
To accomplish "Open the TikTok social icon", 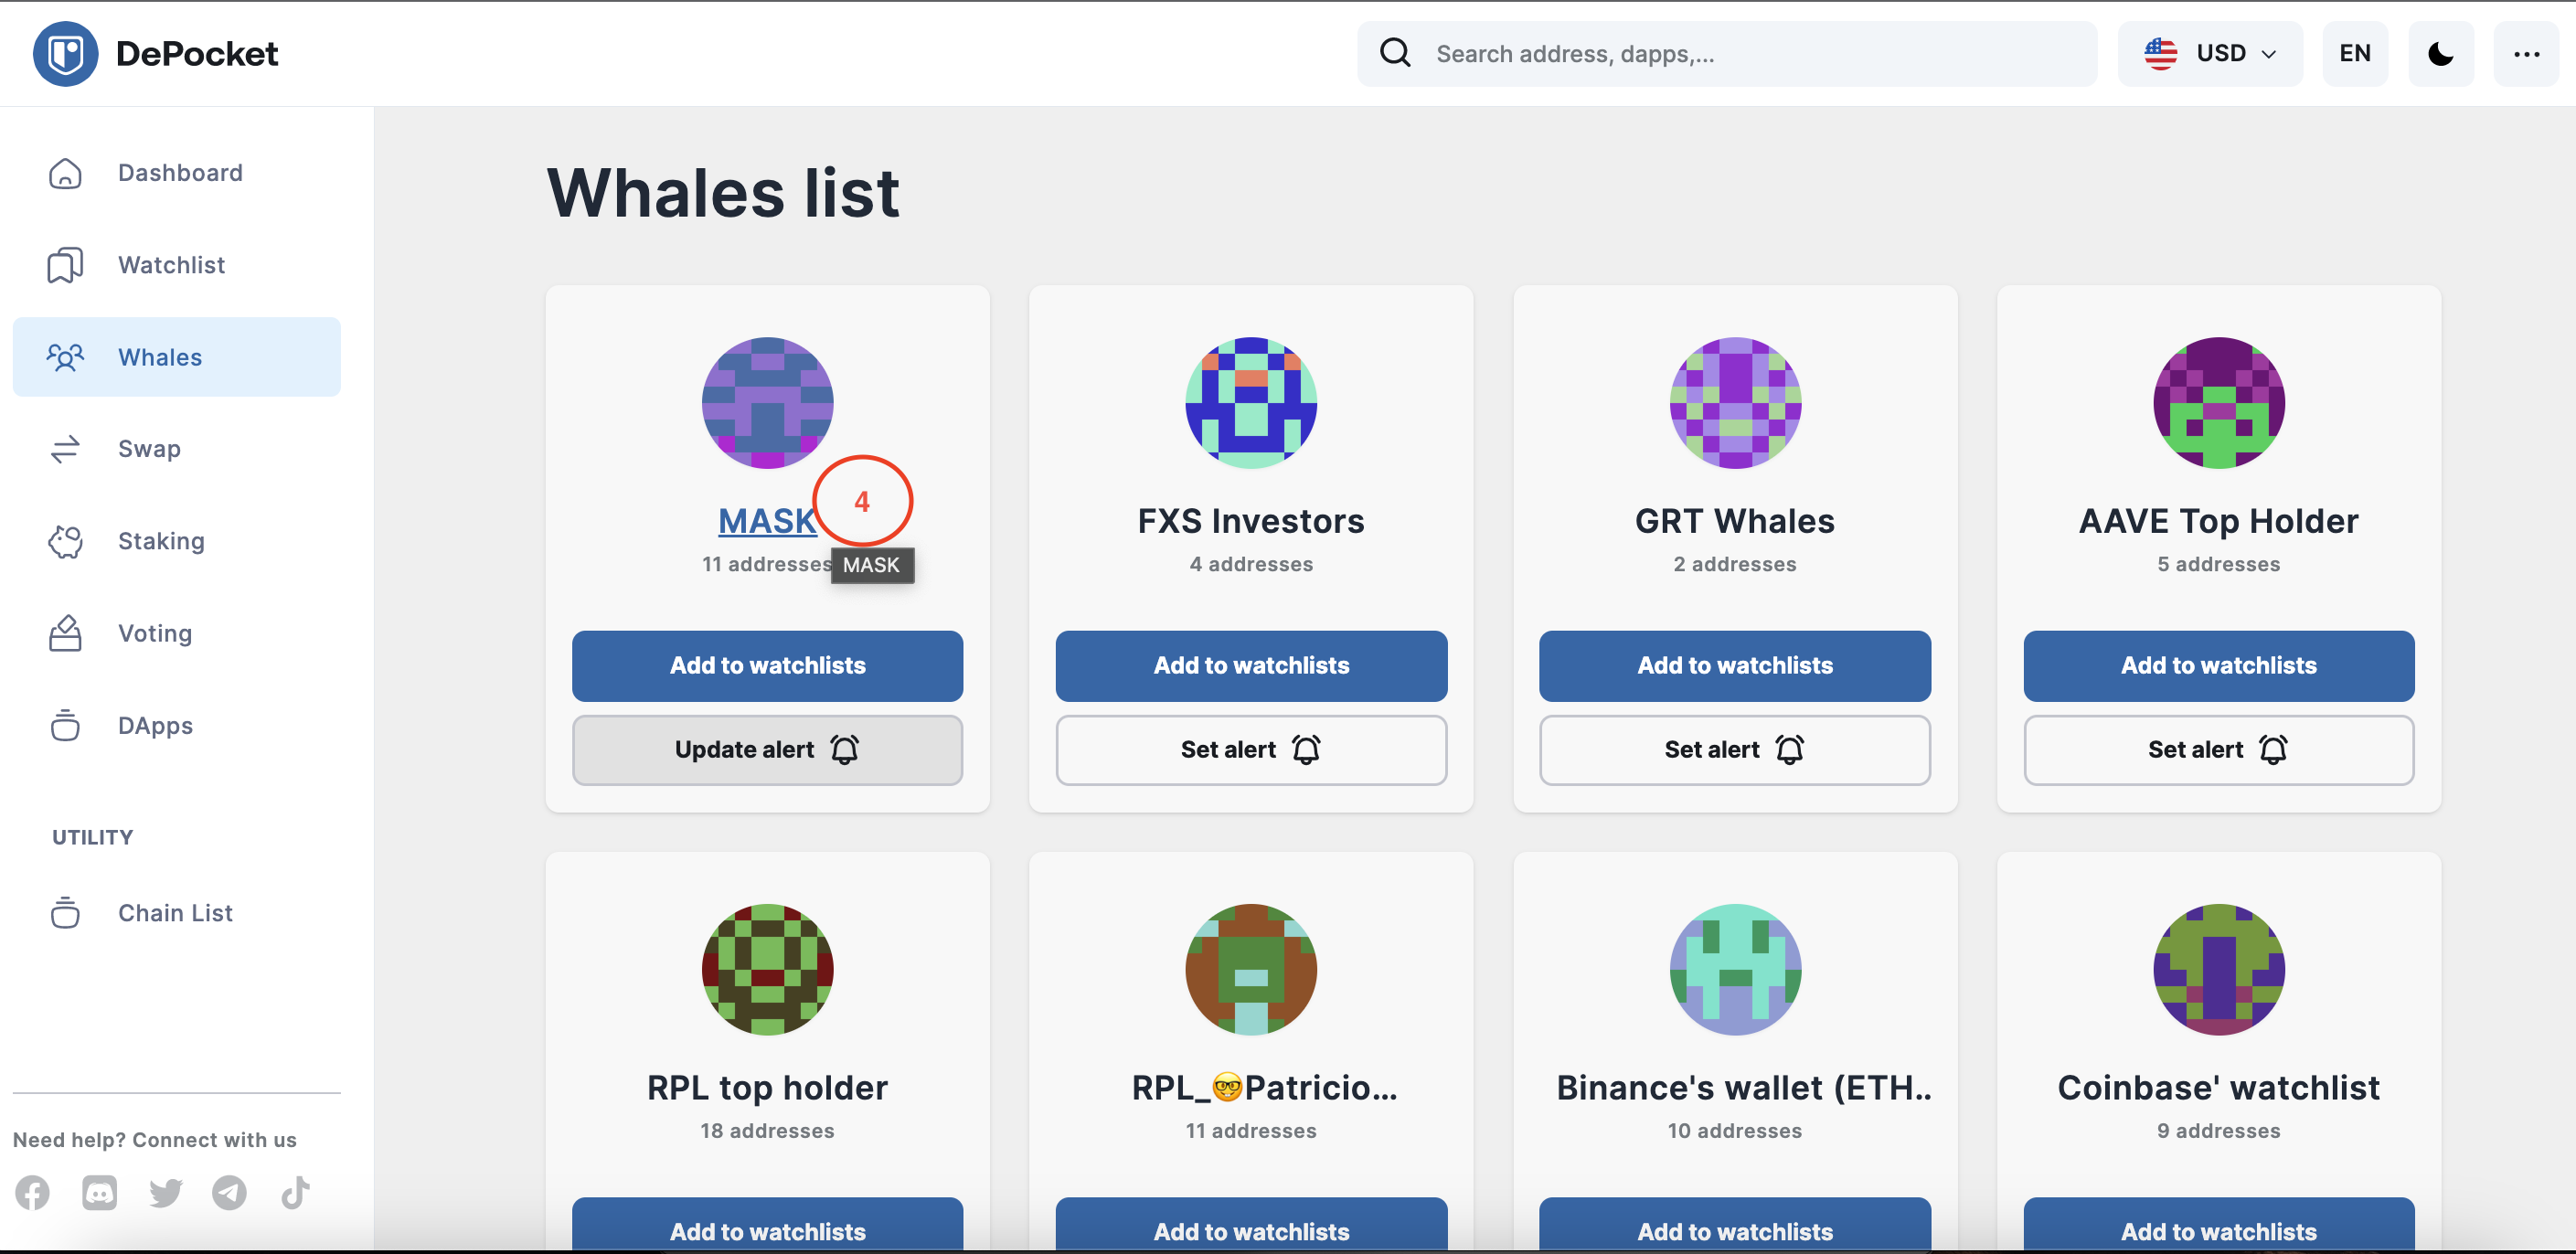I will click(x=295, y=1192).
